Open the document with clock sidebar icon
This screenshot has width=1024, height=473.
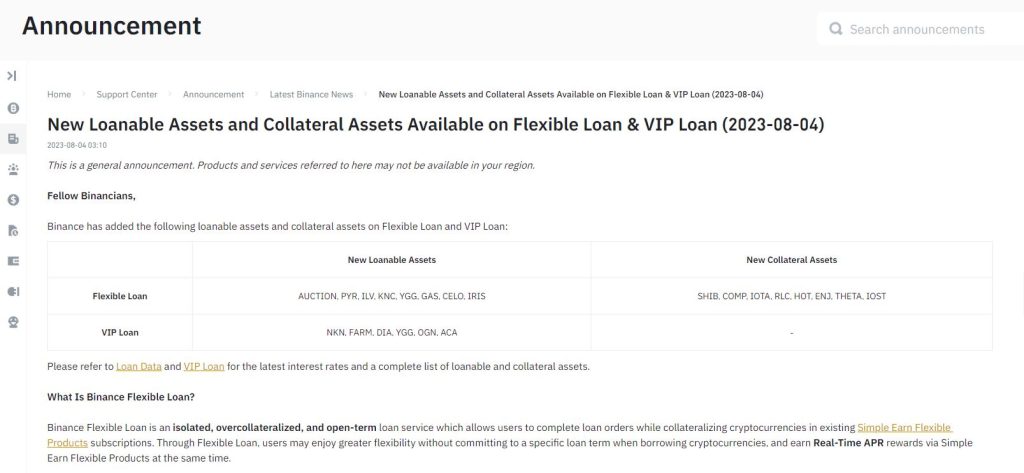pos(13,230)
